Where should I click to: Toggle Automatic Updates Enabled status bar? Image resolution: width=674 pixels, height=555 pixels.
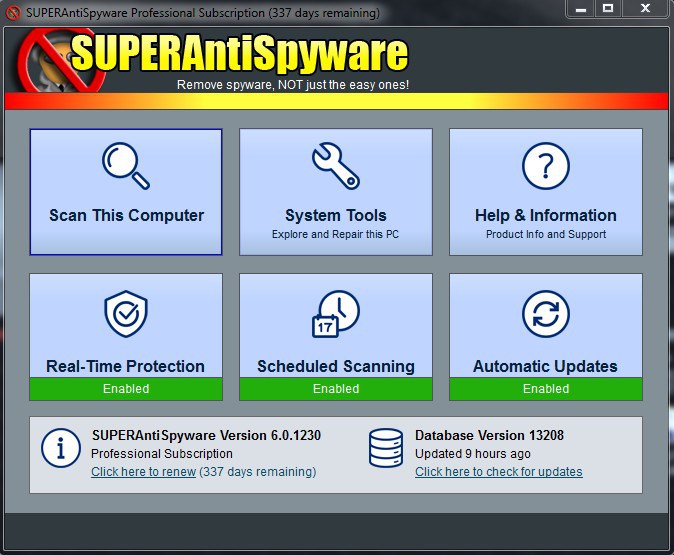(546, 389)
